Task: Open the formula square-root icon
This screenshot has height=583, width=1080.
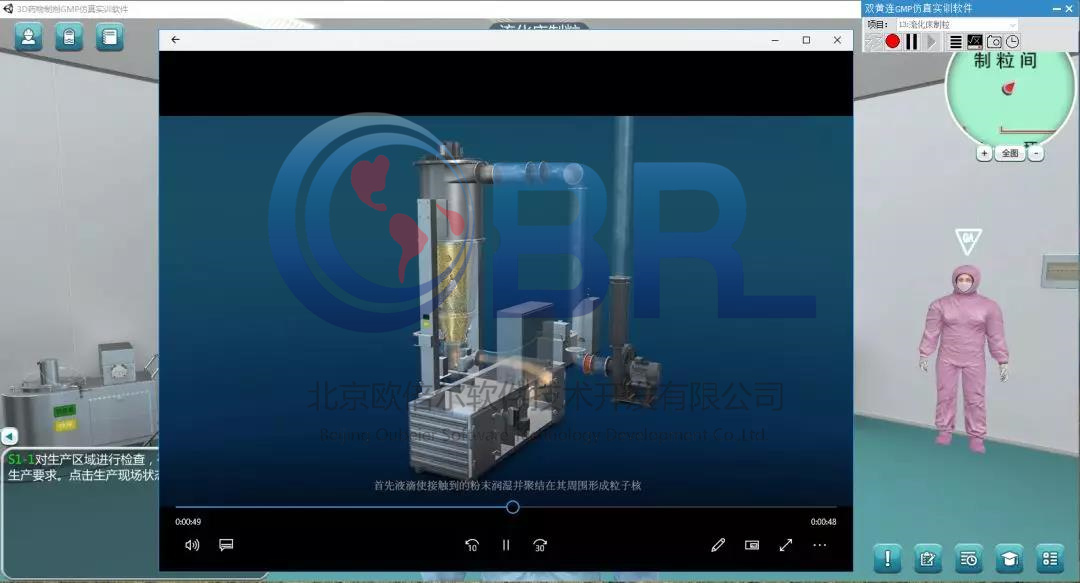Action: [x=975, y=41]
